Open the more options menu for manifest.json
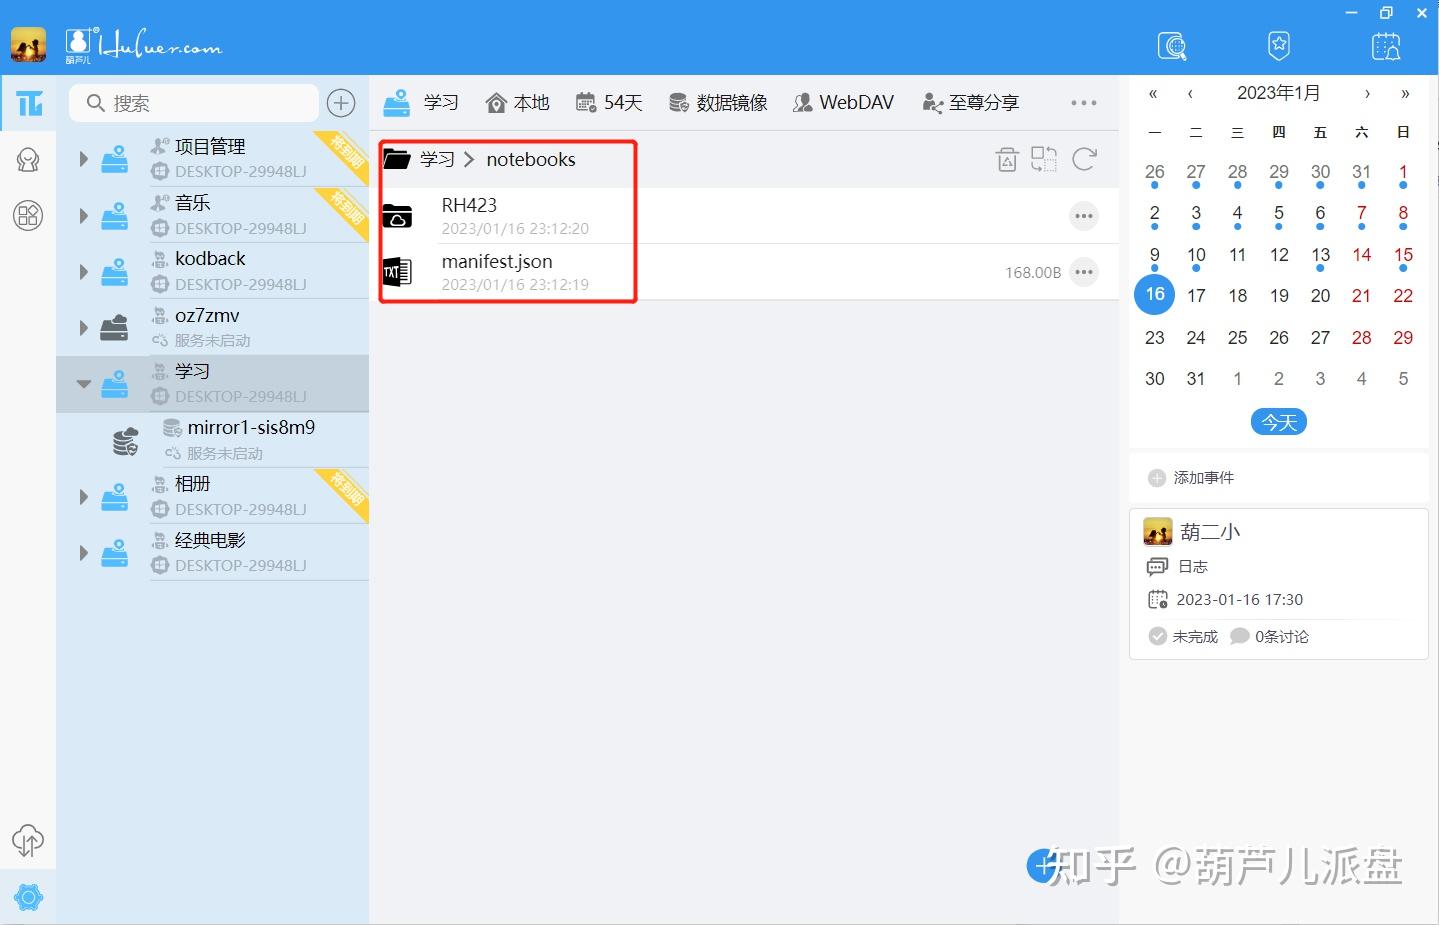Image resolution: width=1439 pixels, height=925 pixels. click(x=1084, y=271)
